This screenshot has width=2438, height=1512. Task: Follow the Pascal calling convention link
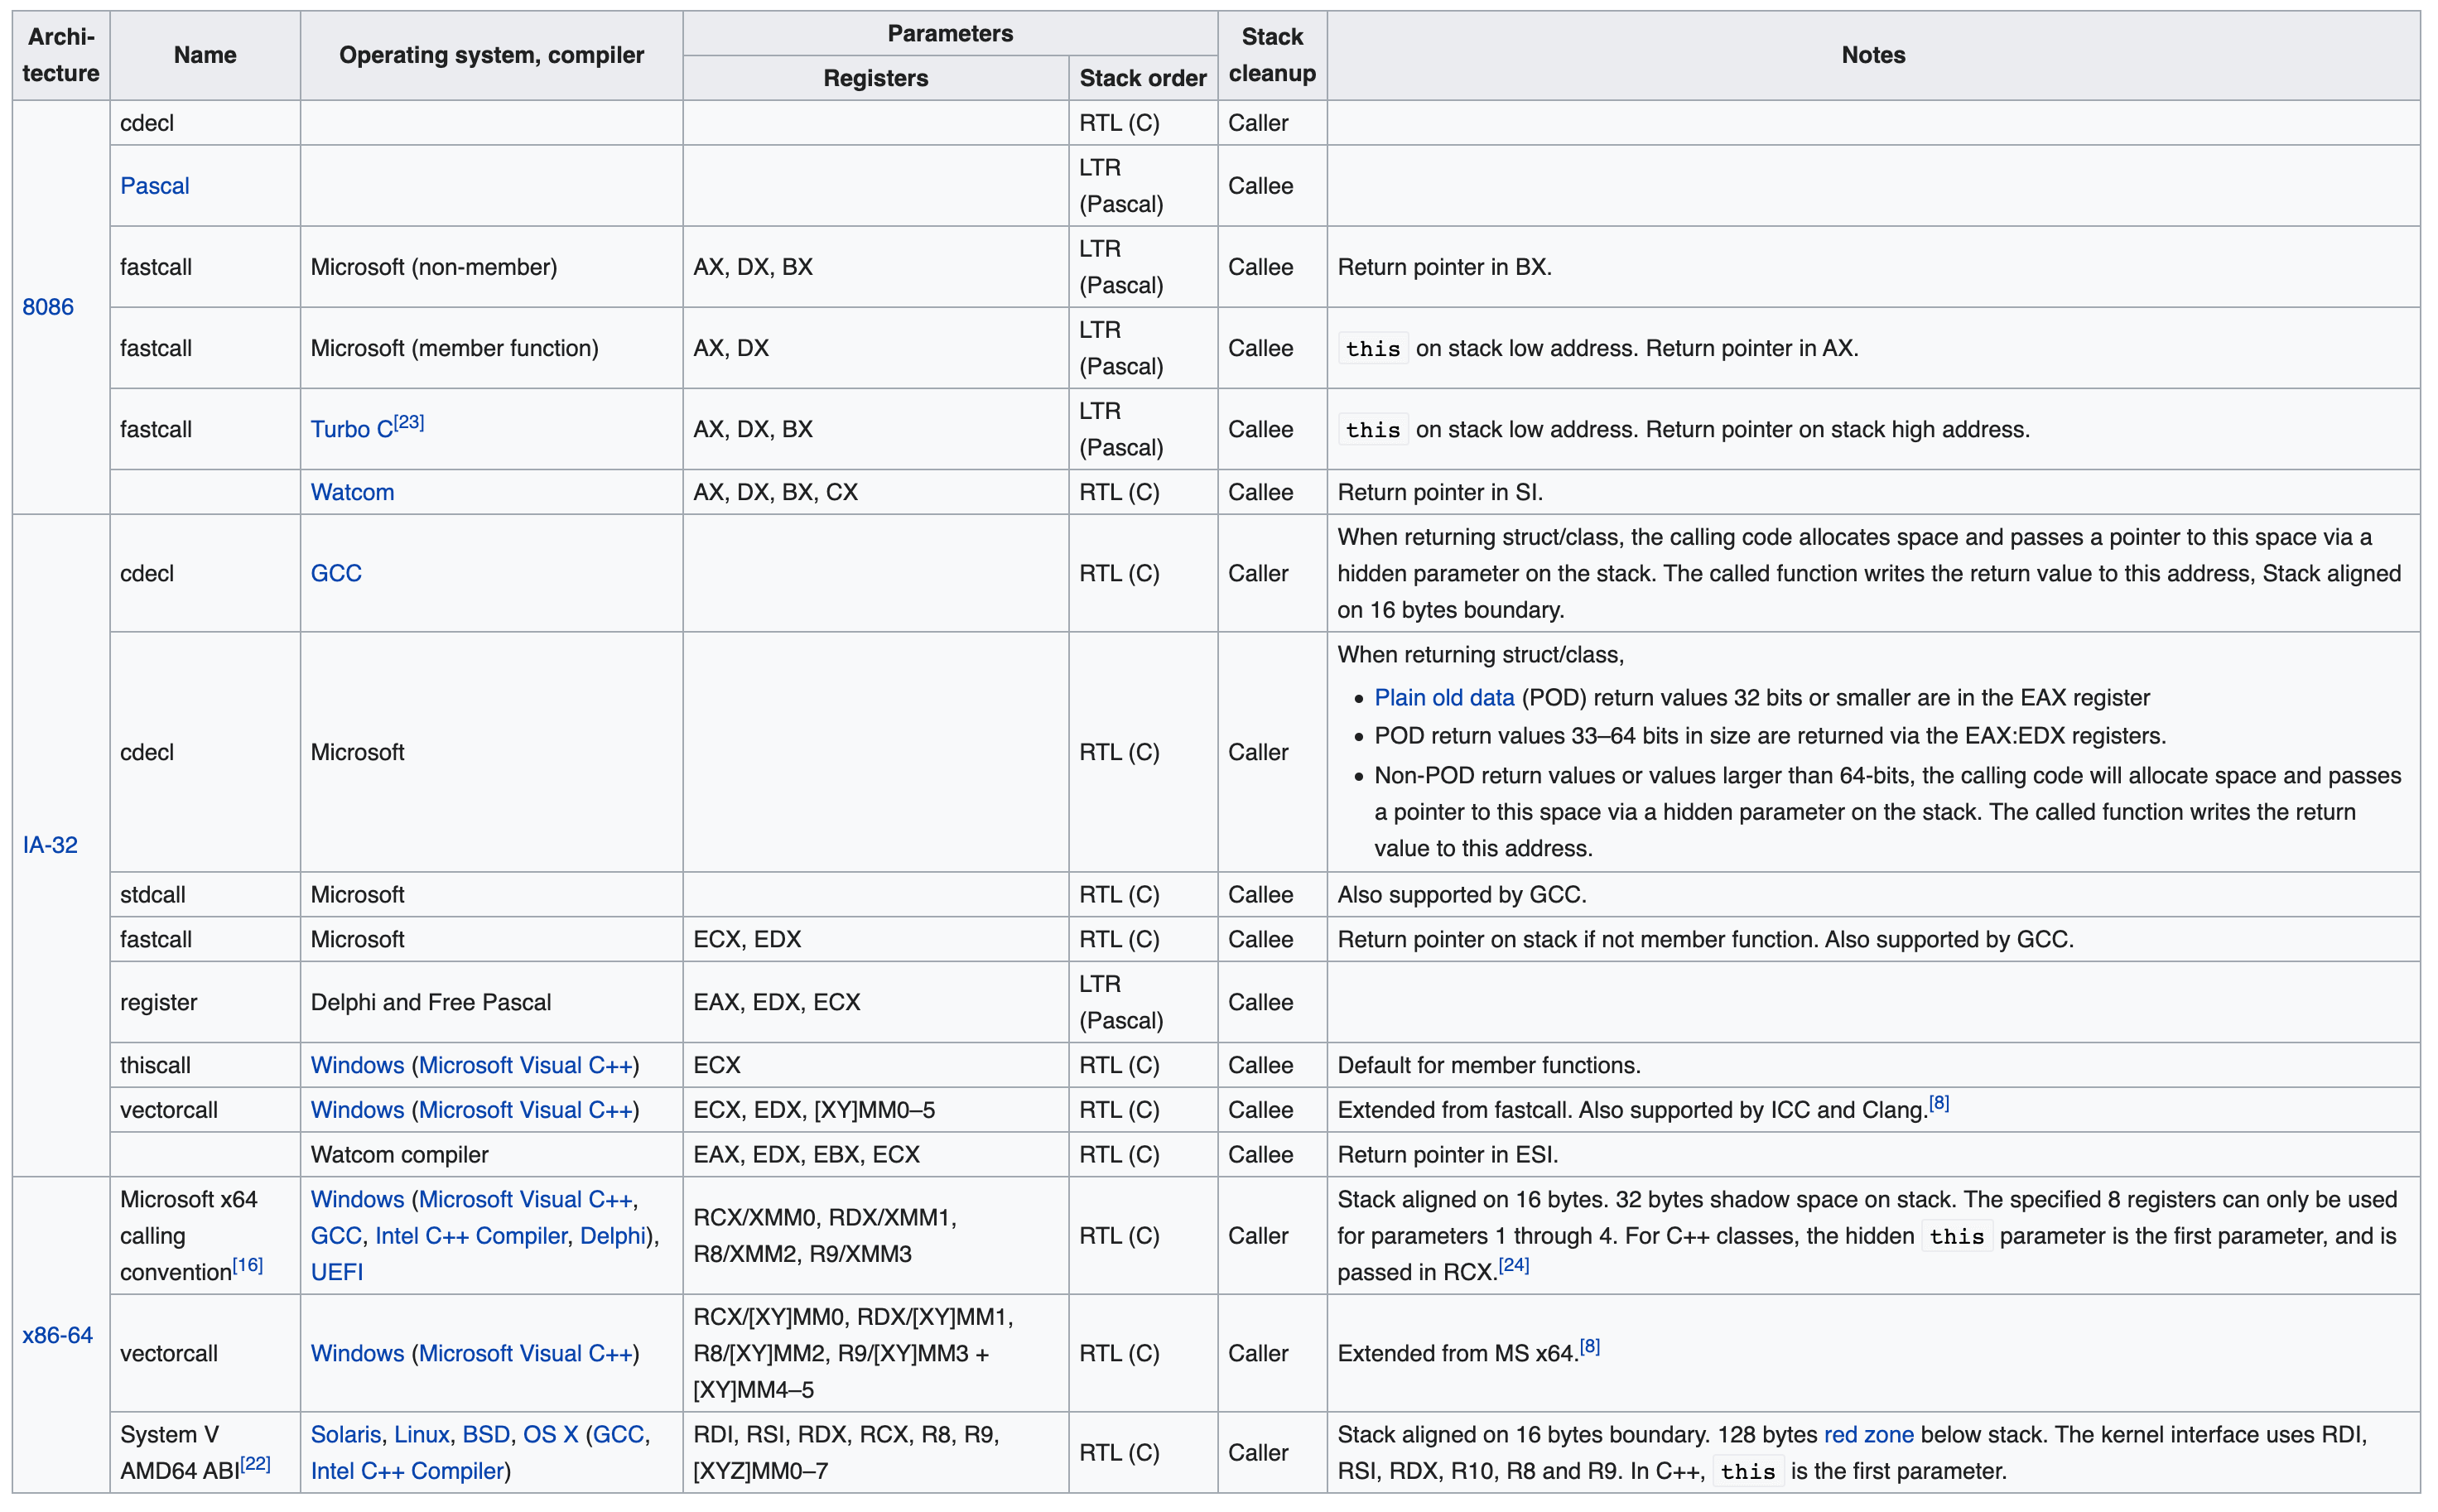(154, 186)
